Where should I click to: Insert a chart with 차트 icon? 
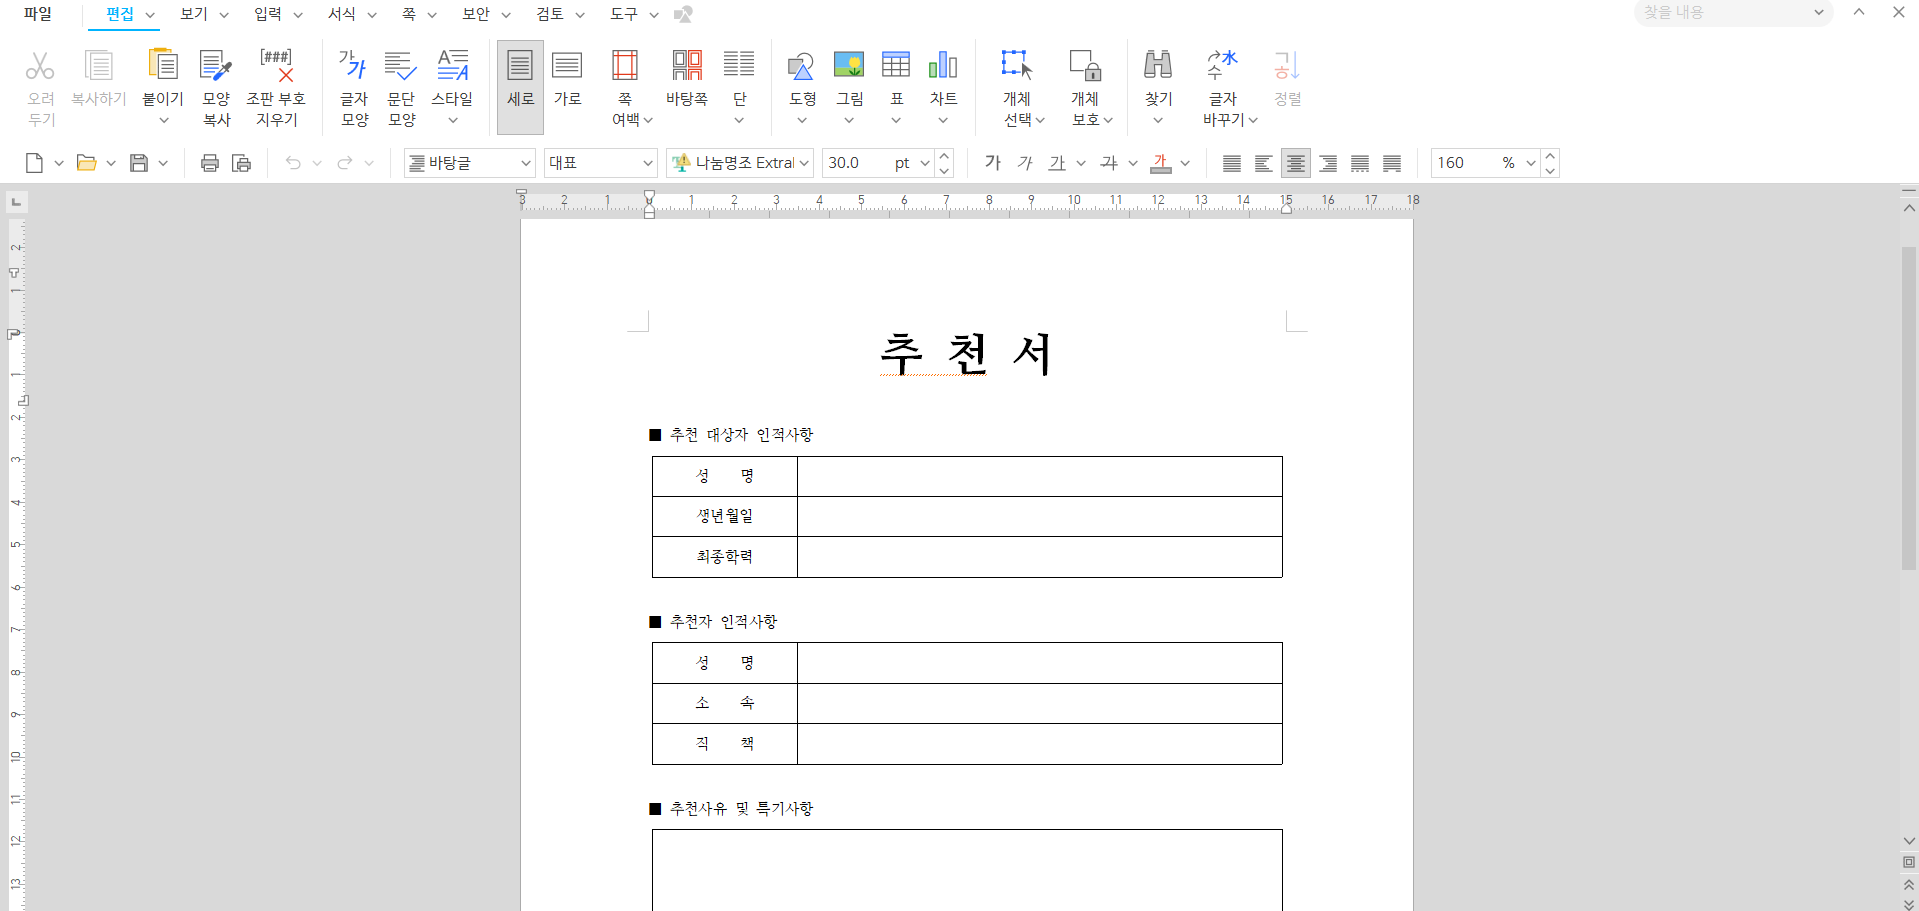point(943,66)
